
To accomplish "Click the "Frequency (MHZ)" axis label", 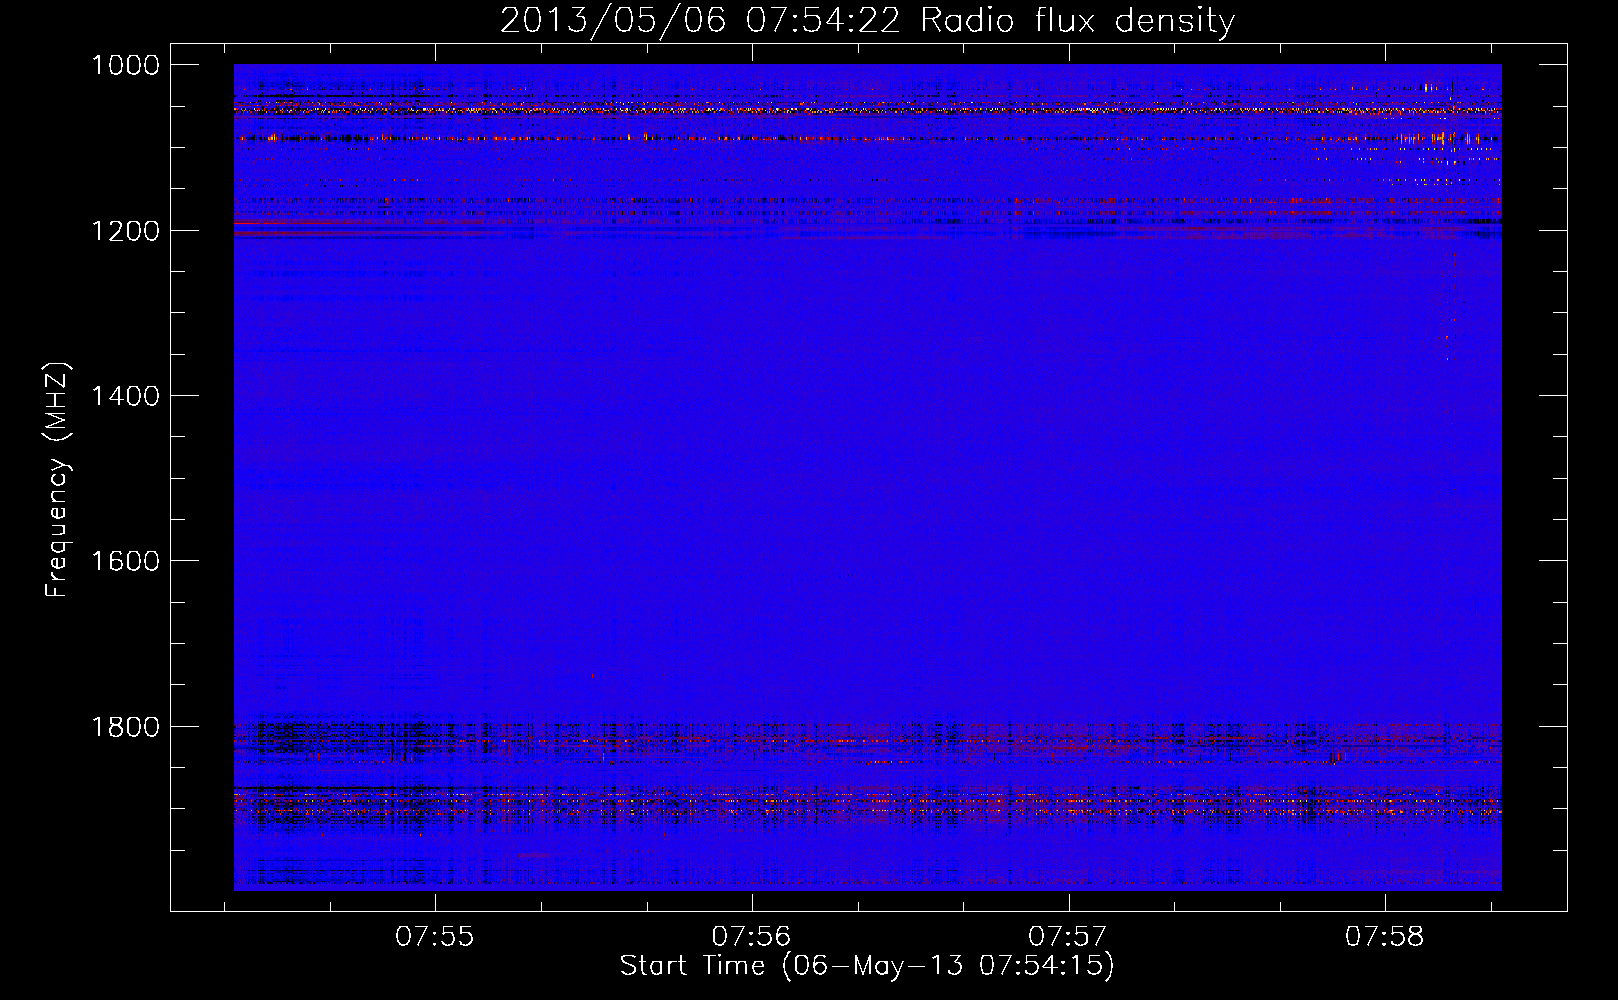I will [x=56, y=479].
